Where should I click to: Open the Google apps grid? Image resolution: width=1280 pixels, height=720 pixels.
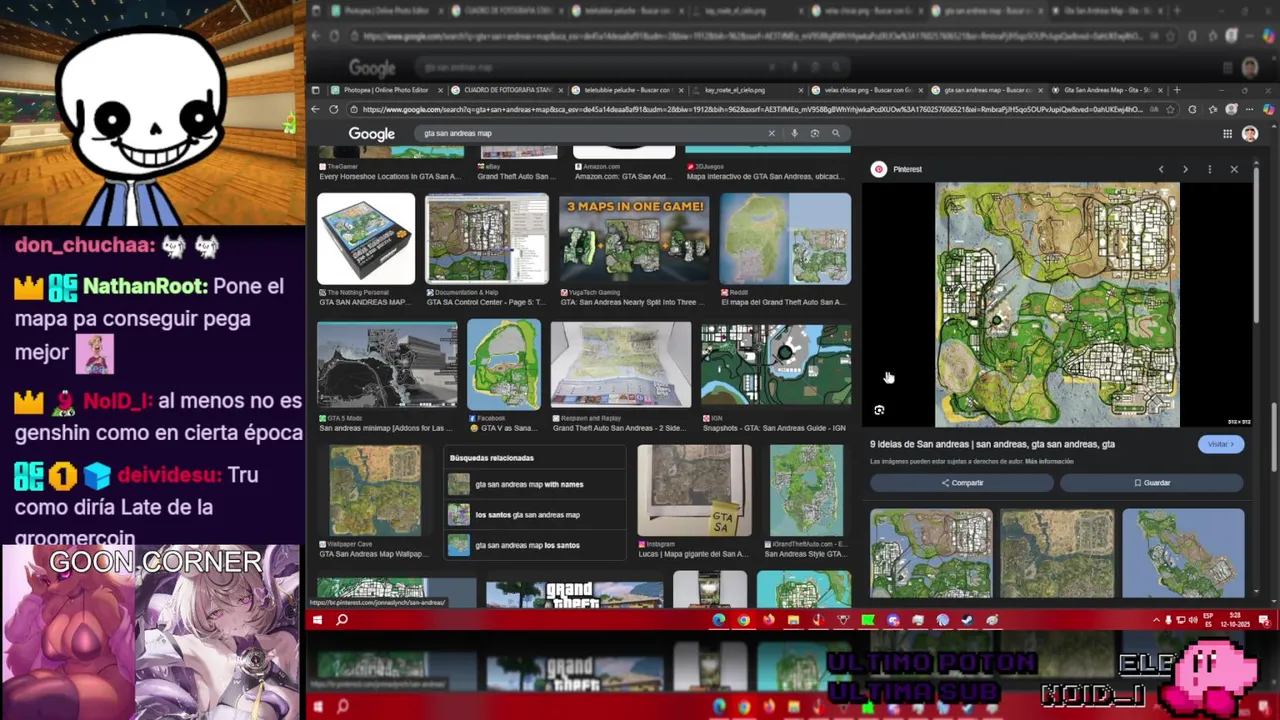pyautogui.click(x=1227, y=134)
